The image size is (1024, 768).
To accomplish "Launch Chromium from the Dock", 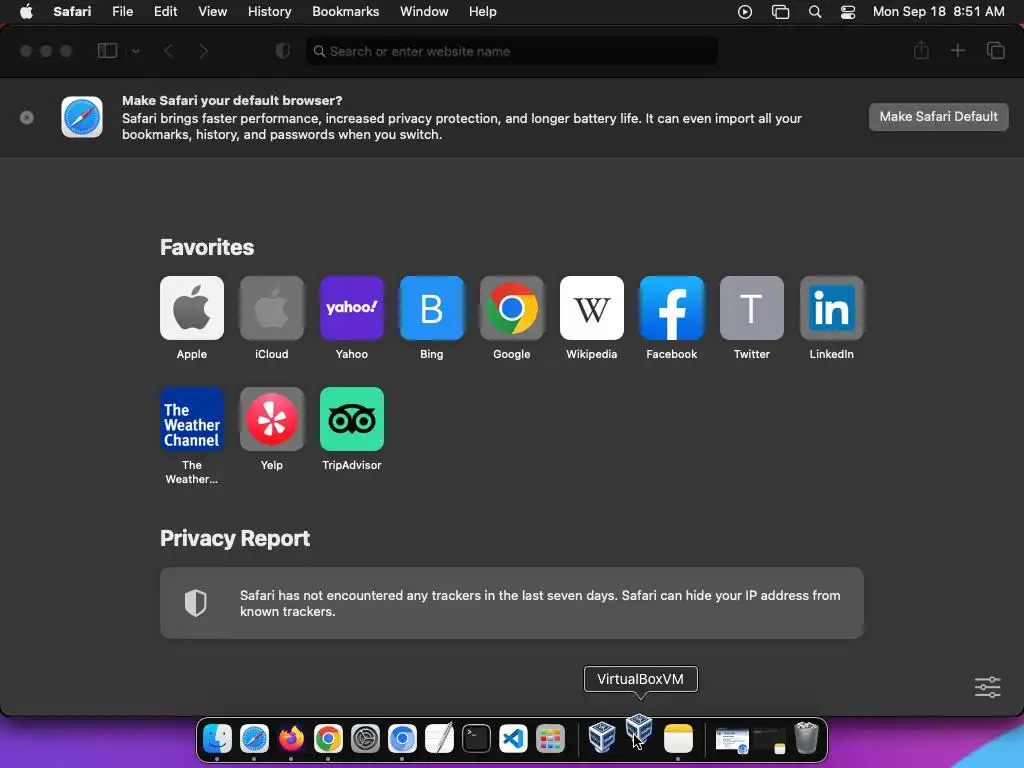I will coord(402,739).
